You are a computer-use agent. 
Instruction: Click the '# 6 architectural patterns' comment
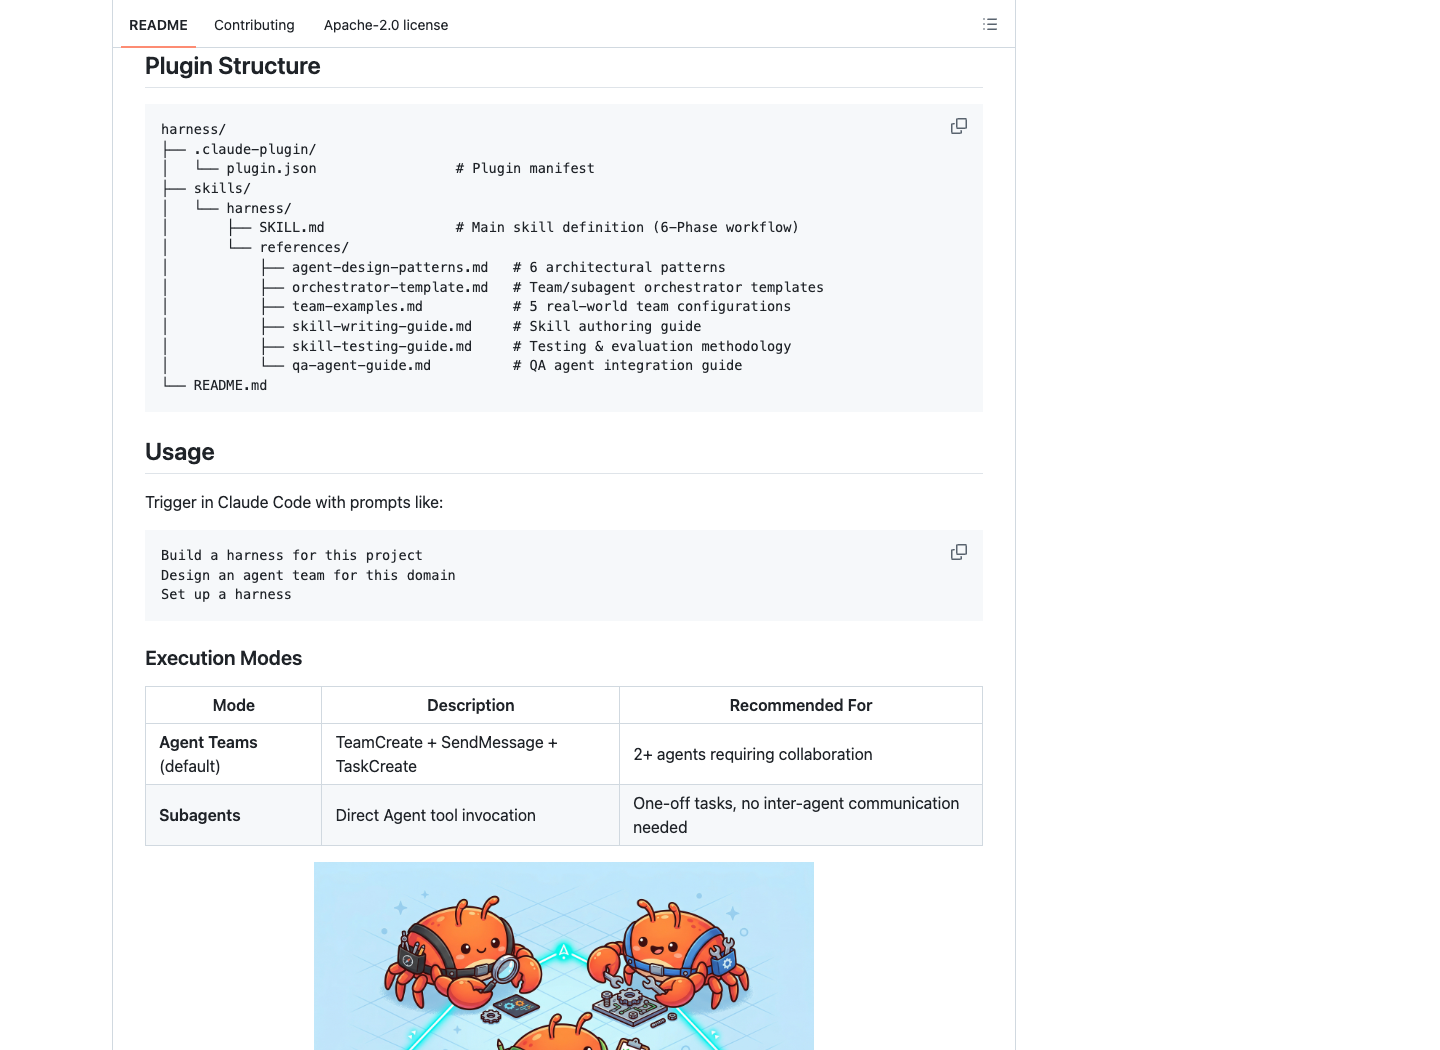(x=619, y=267)
